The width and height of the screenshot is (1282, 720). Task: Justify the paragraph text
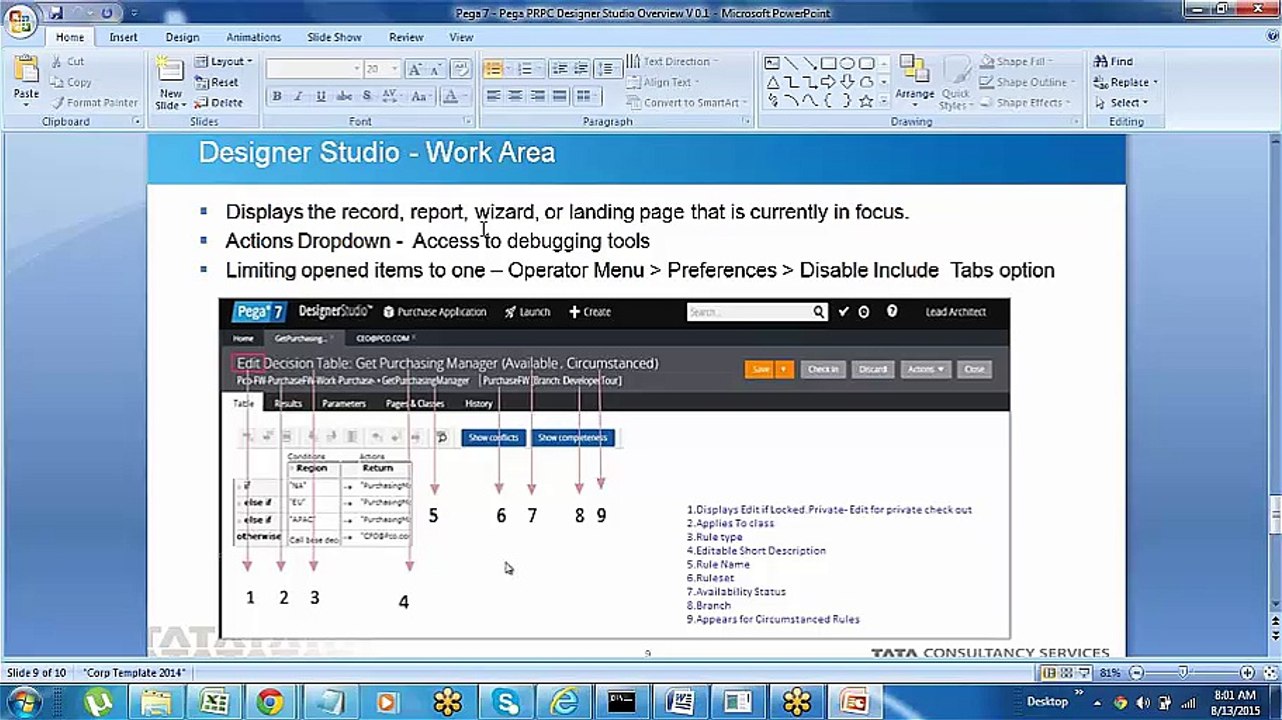click(559, 96)
